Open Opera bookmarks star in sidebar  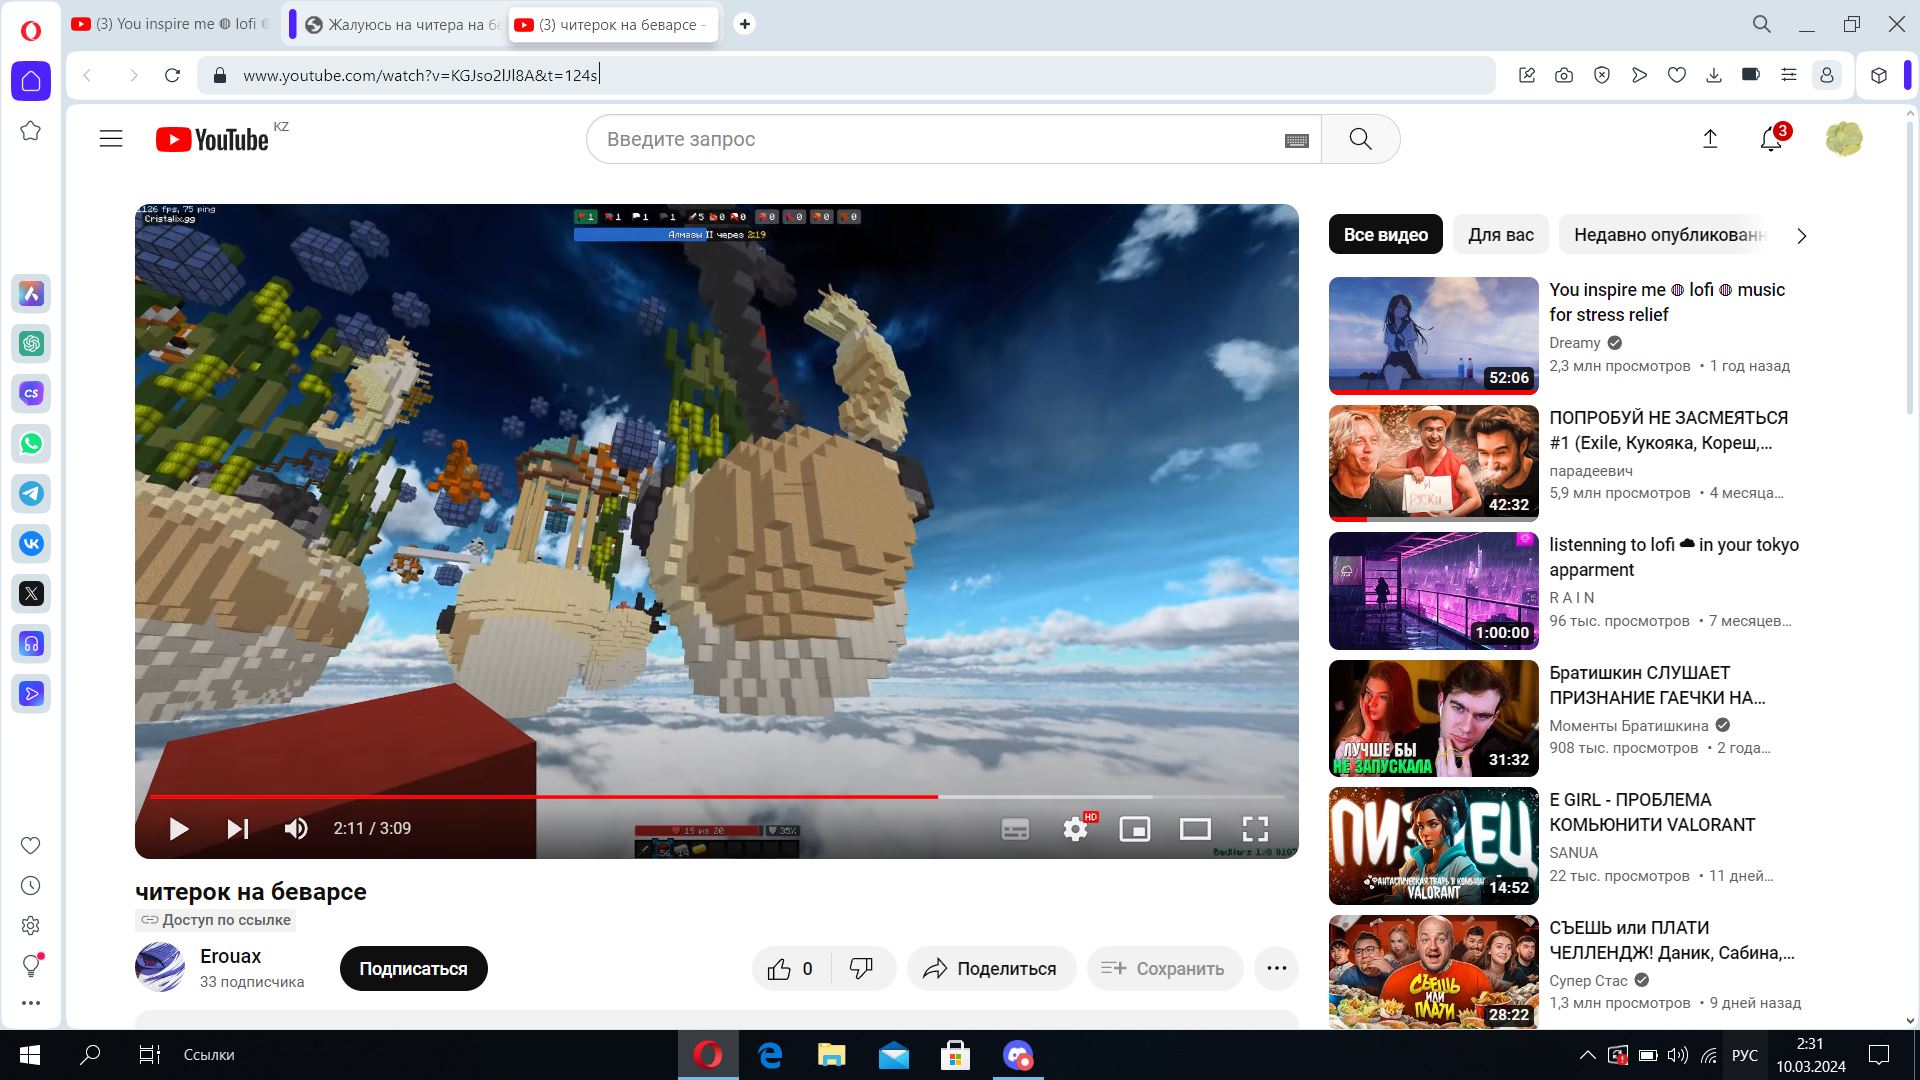(x=31, y=131)
